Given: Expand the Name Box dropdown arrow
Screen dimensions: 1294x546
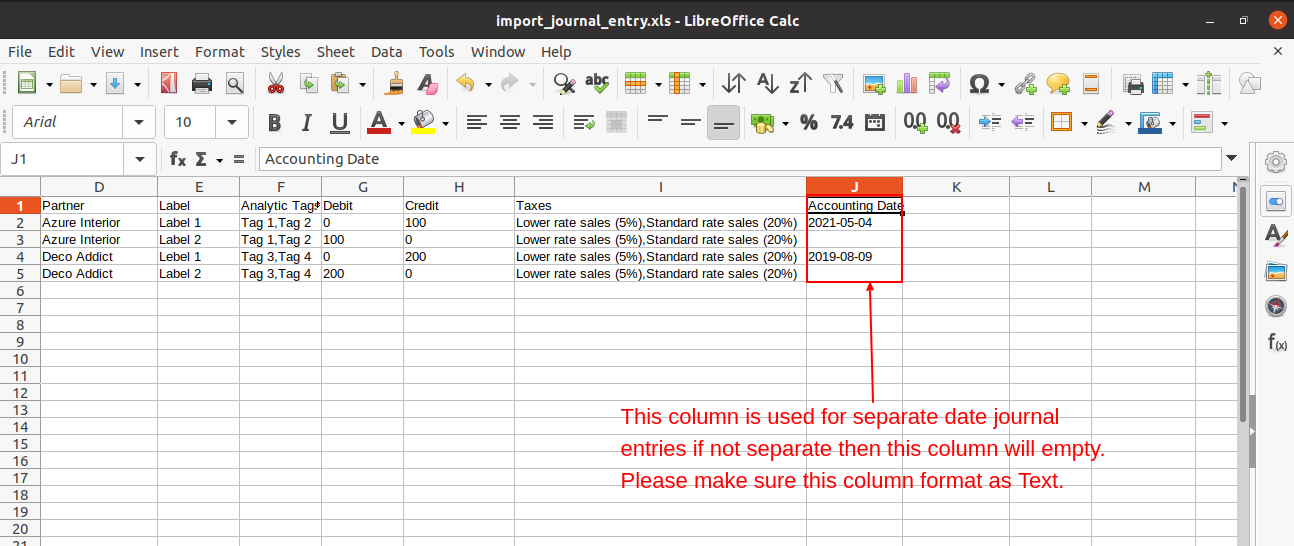Looking at the screenshot, I should pos(138,158).
